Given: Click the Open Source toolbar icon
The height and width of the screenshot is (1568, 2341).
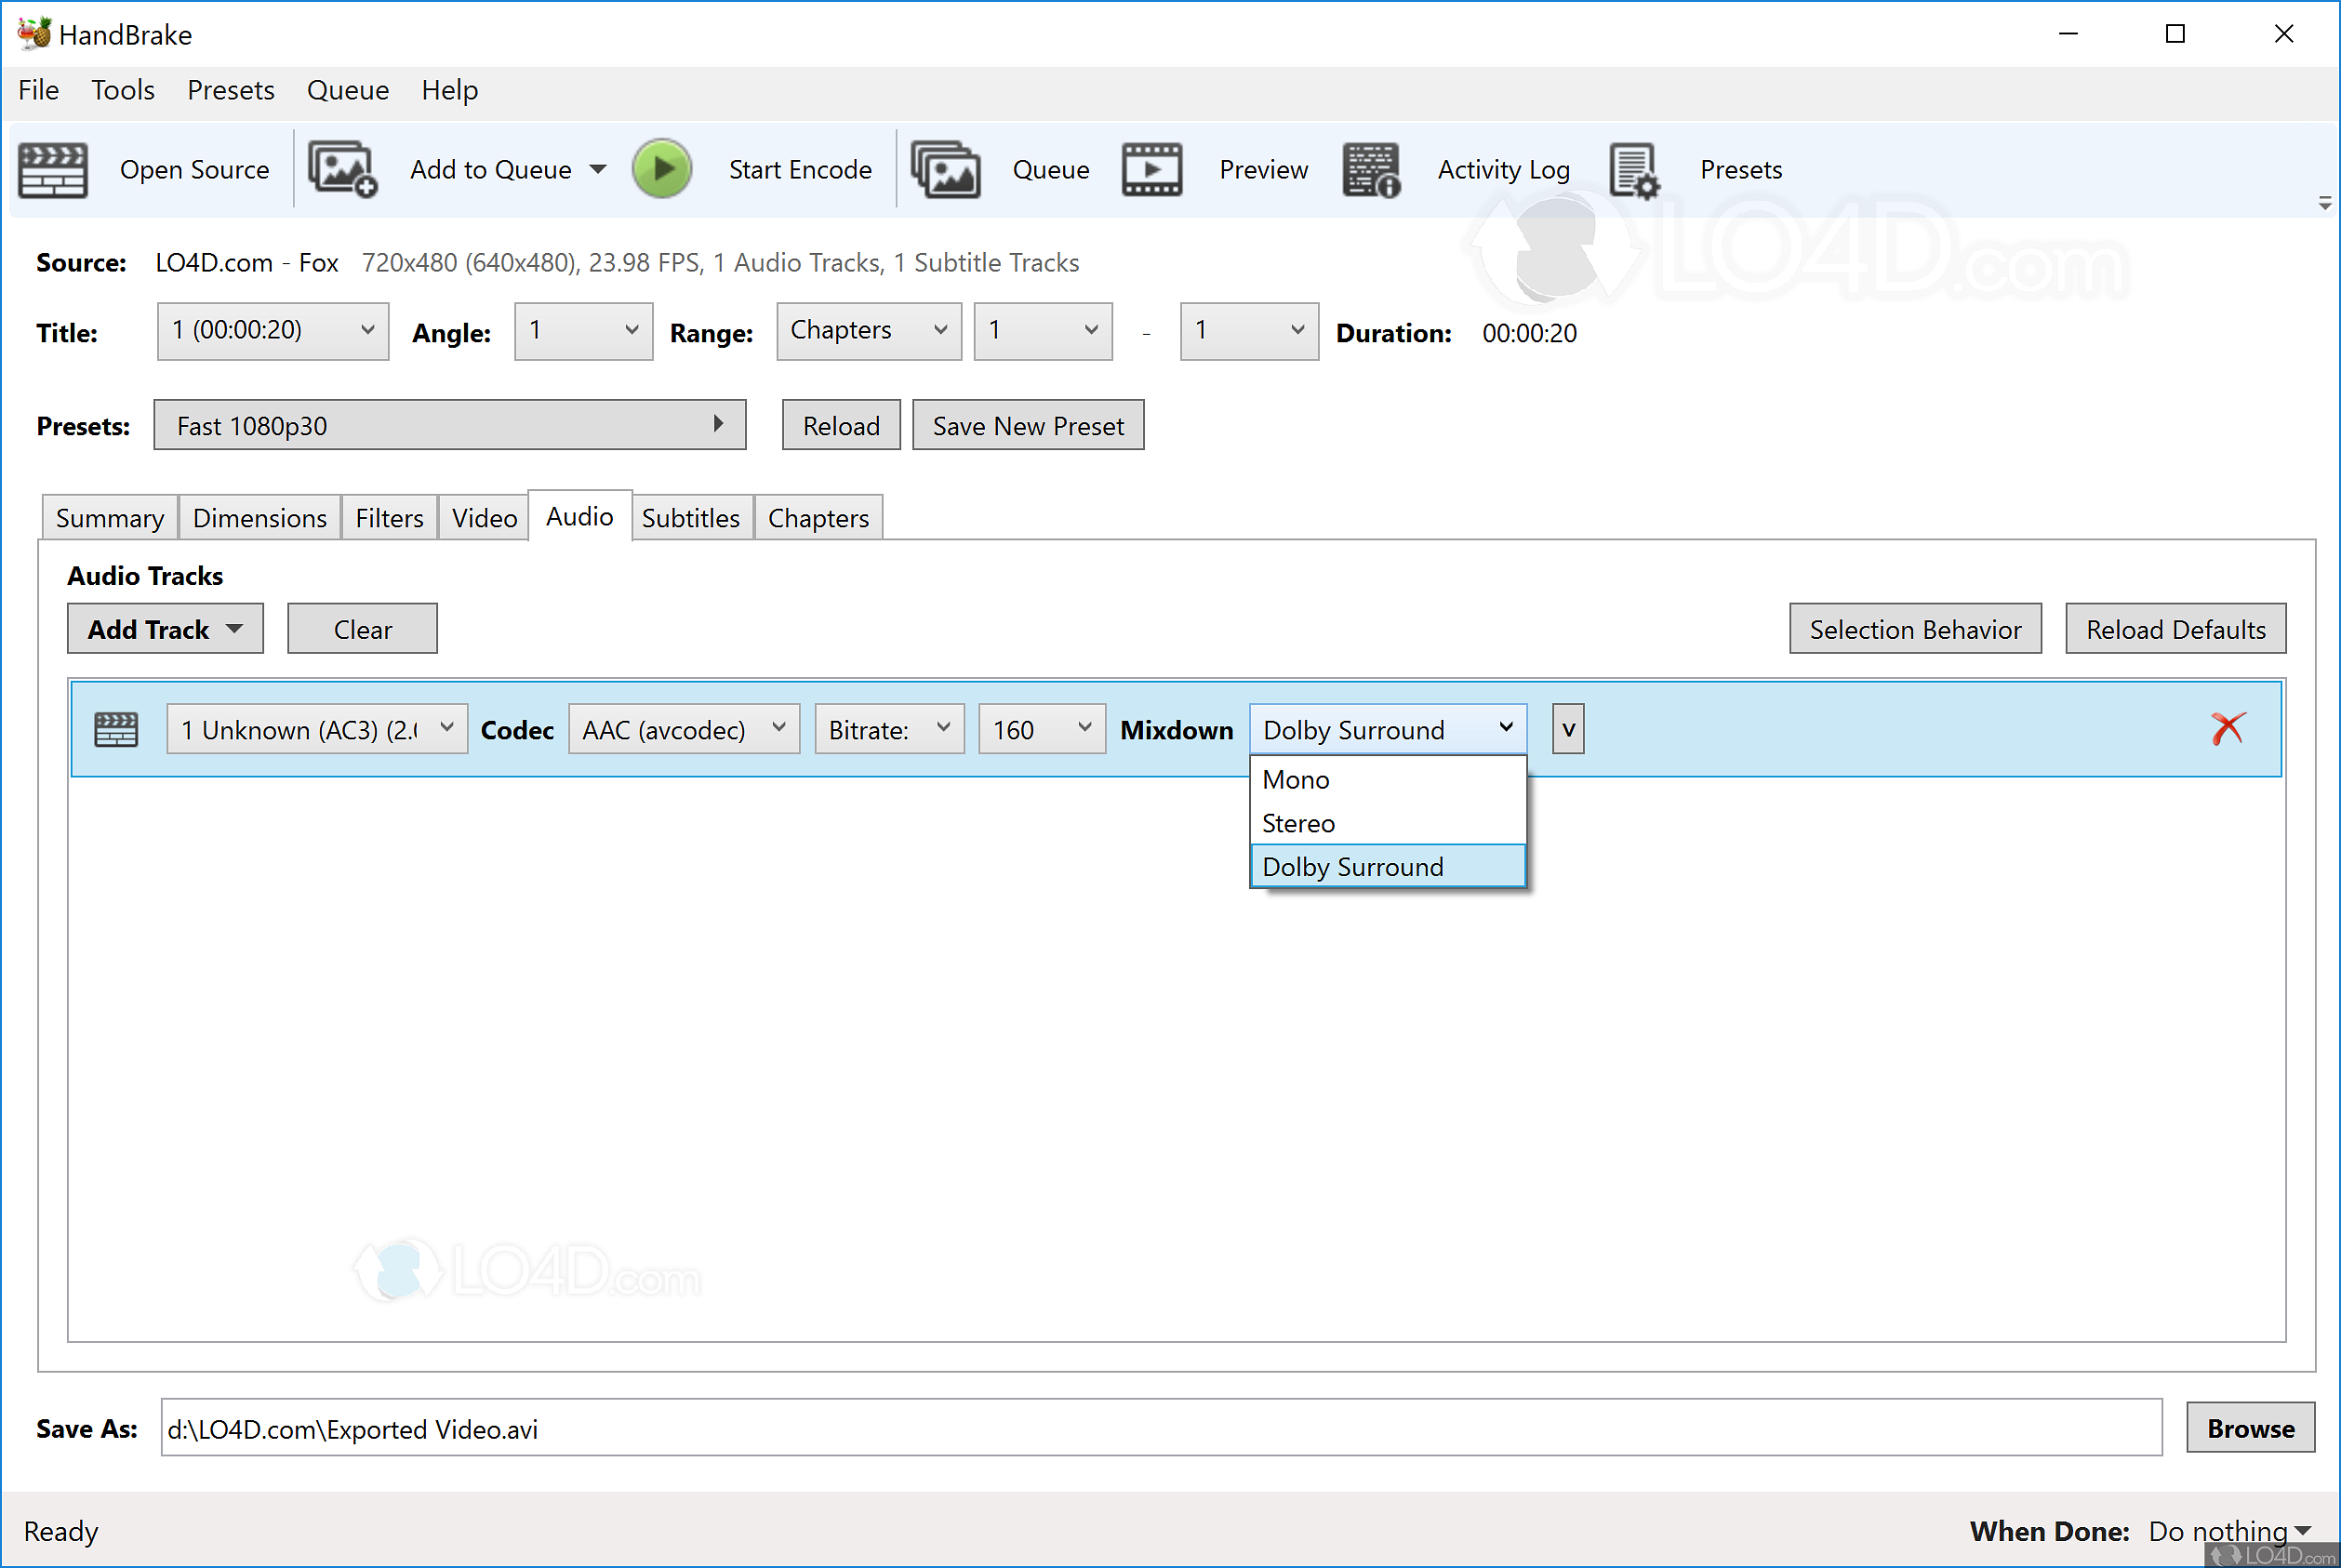Looking at the screenshot, I should (x=52, y=169).
